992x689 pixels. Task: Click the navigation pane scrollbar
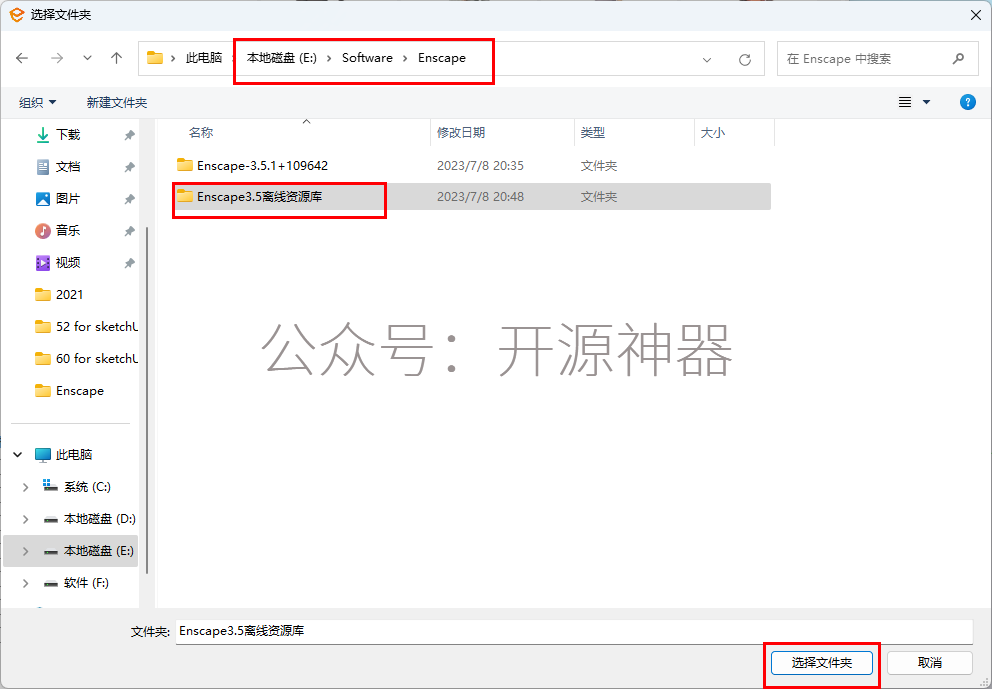pyautogui.click(x=147, y=400)
